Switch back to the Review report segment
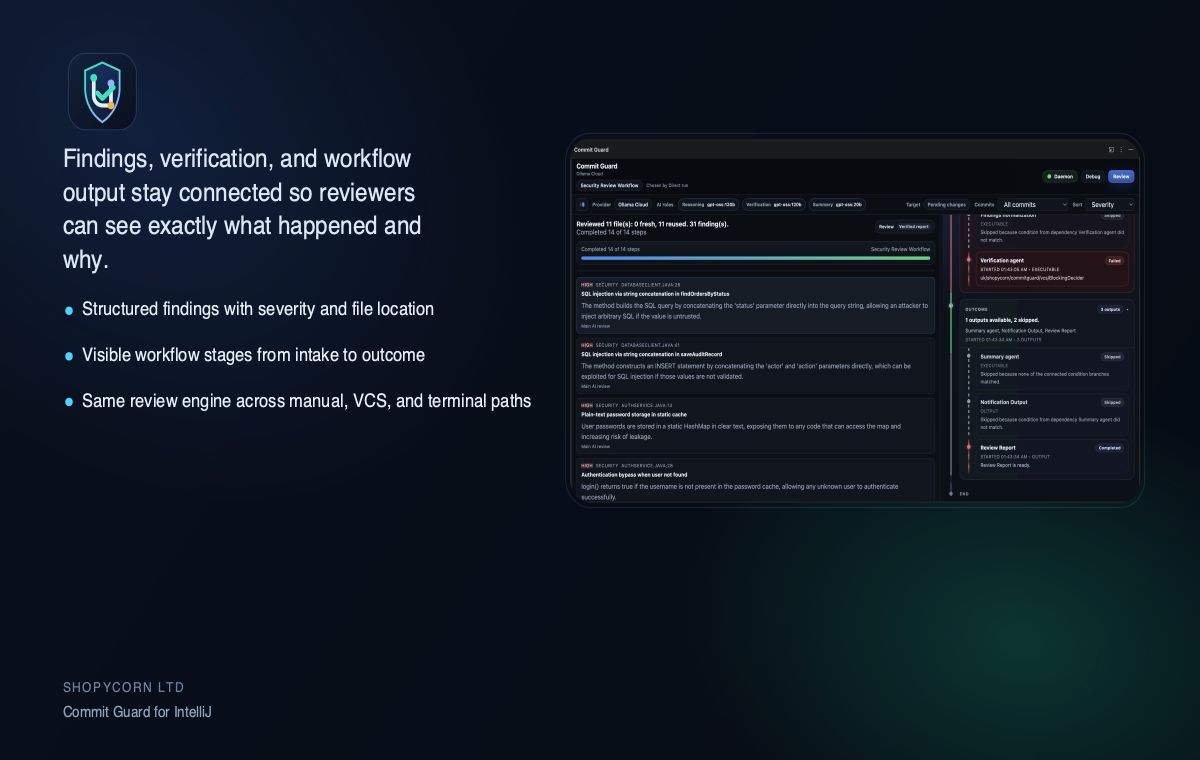Viewport: 1200px width, 760px height. (x=886, y=226)
